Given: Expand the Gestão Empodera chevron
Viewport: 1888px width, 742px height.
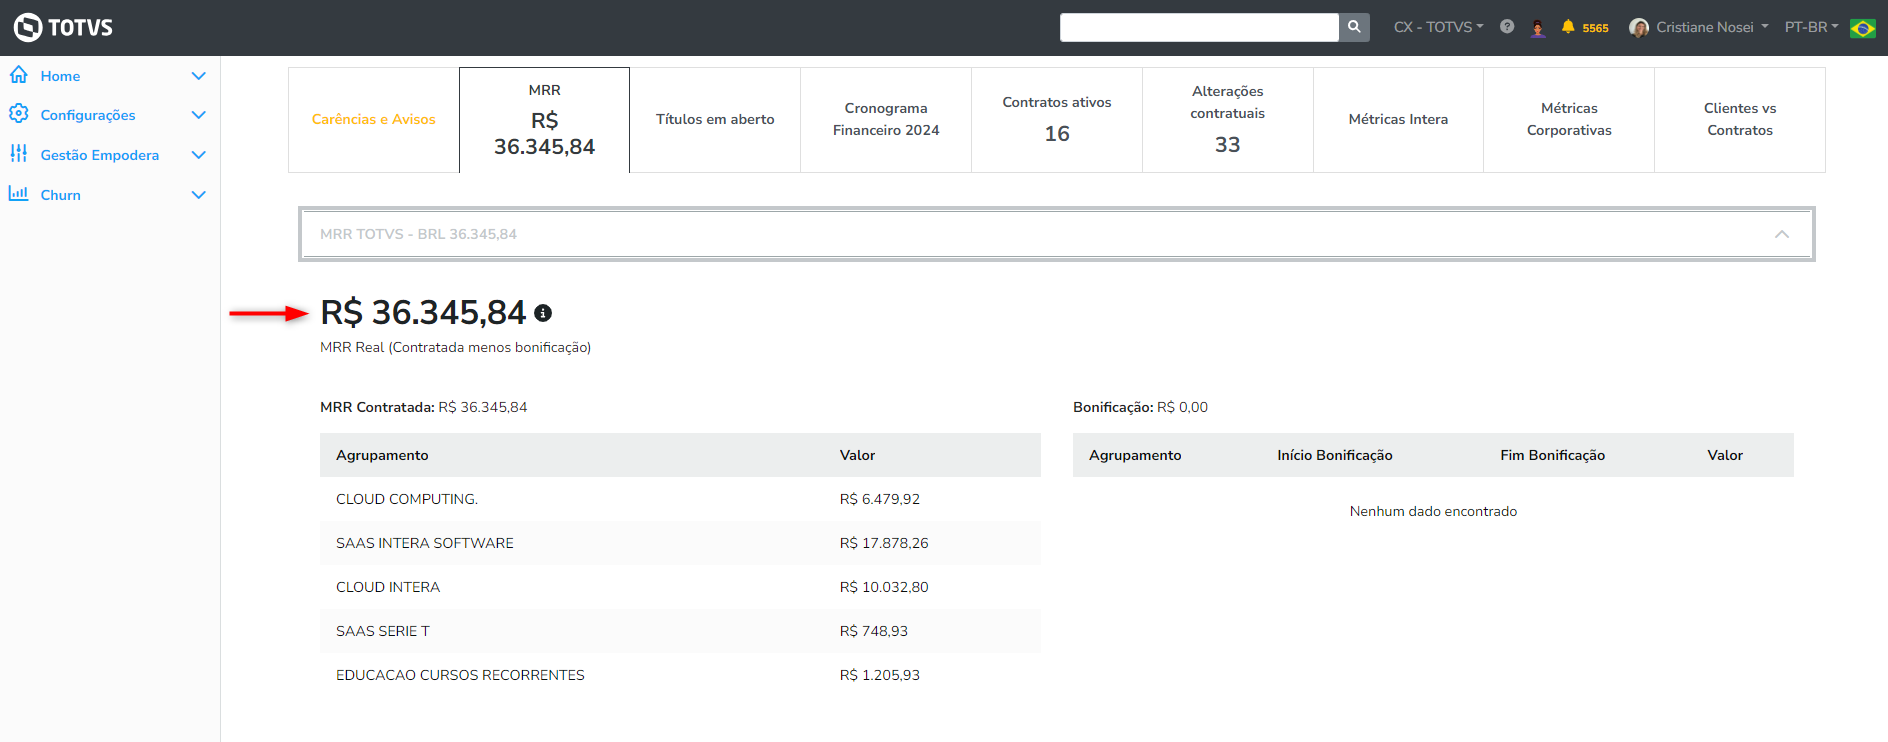Looking at the screenshot, I should pos(198,155).
